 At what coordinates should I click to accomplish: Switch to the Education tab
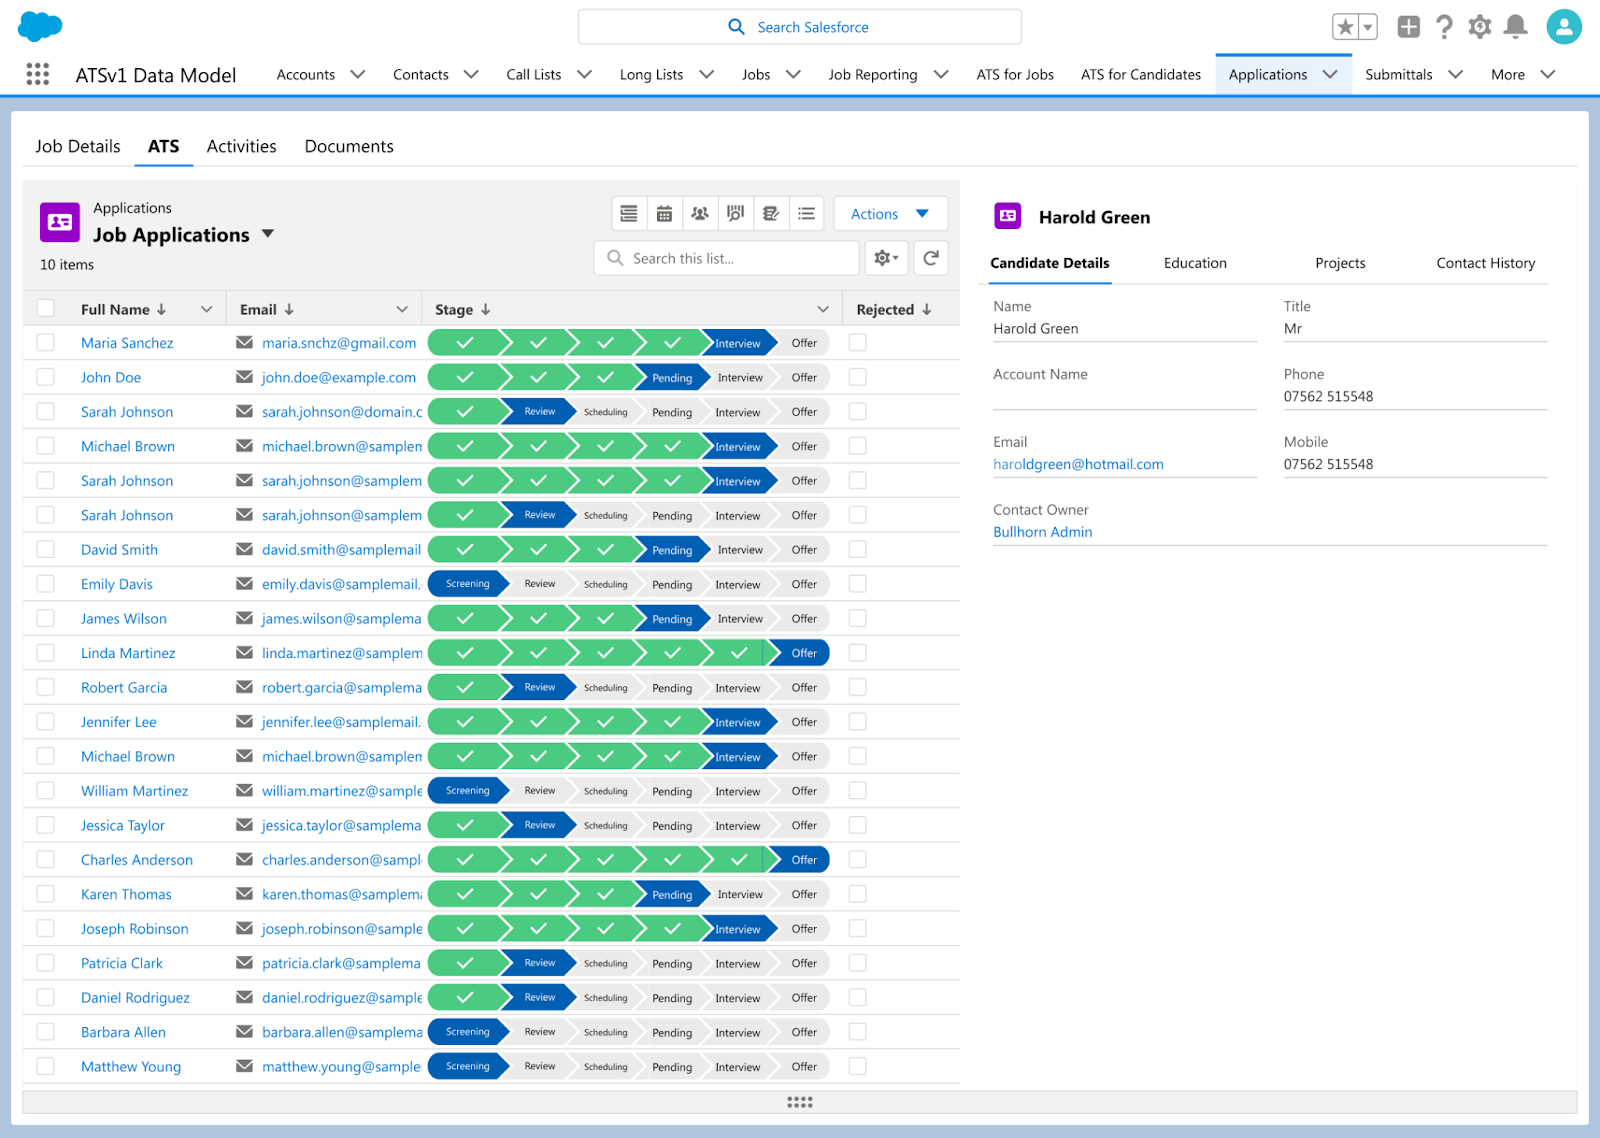click(x=1195, y=263)
